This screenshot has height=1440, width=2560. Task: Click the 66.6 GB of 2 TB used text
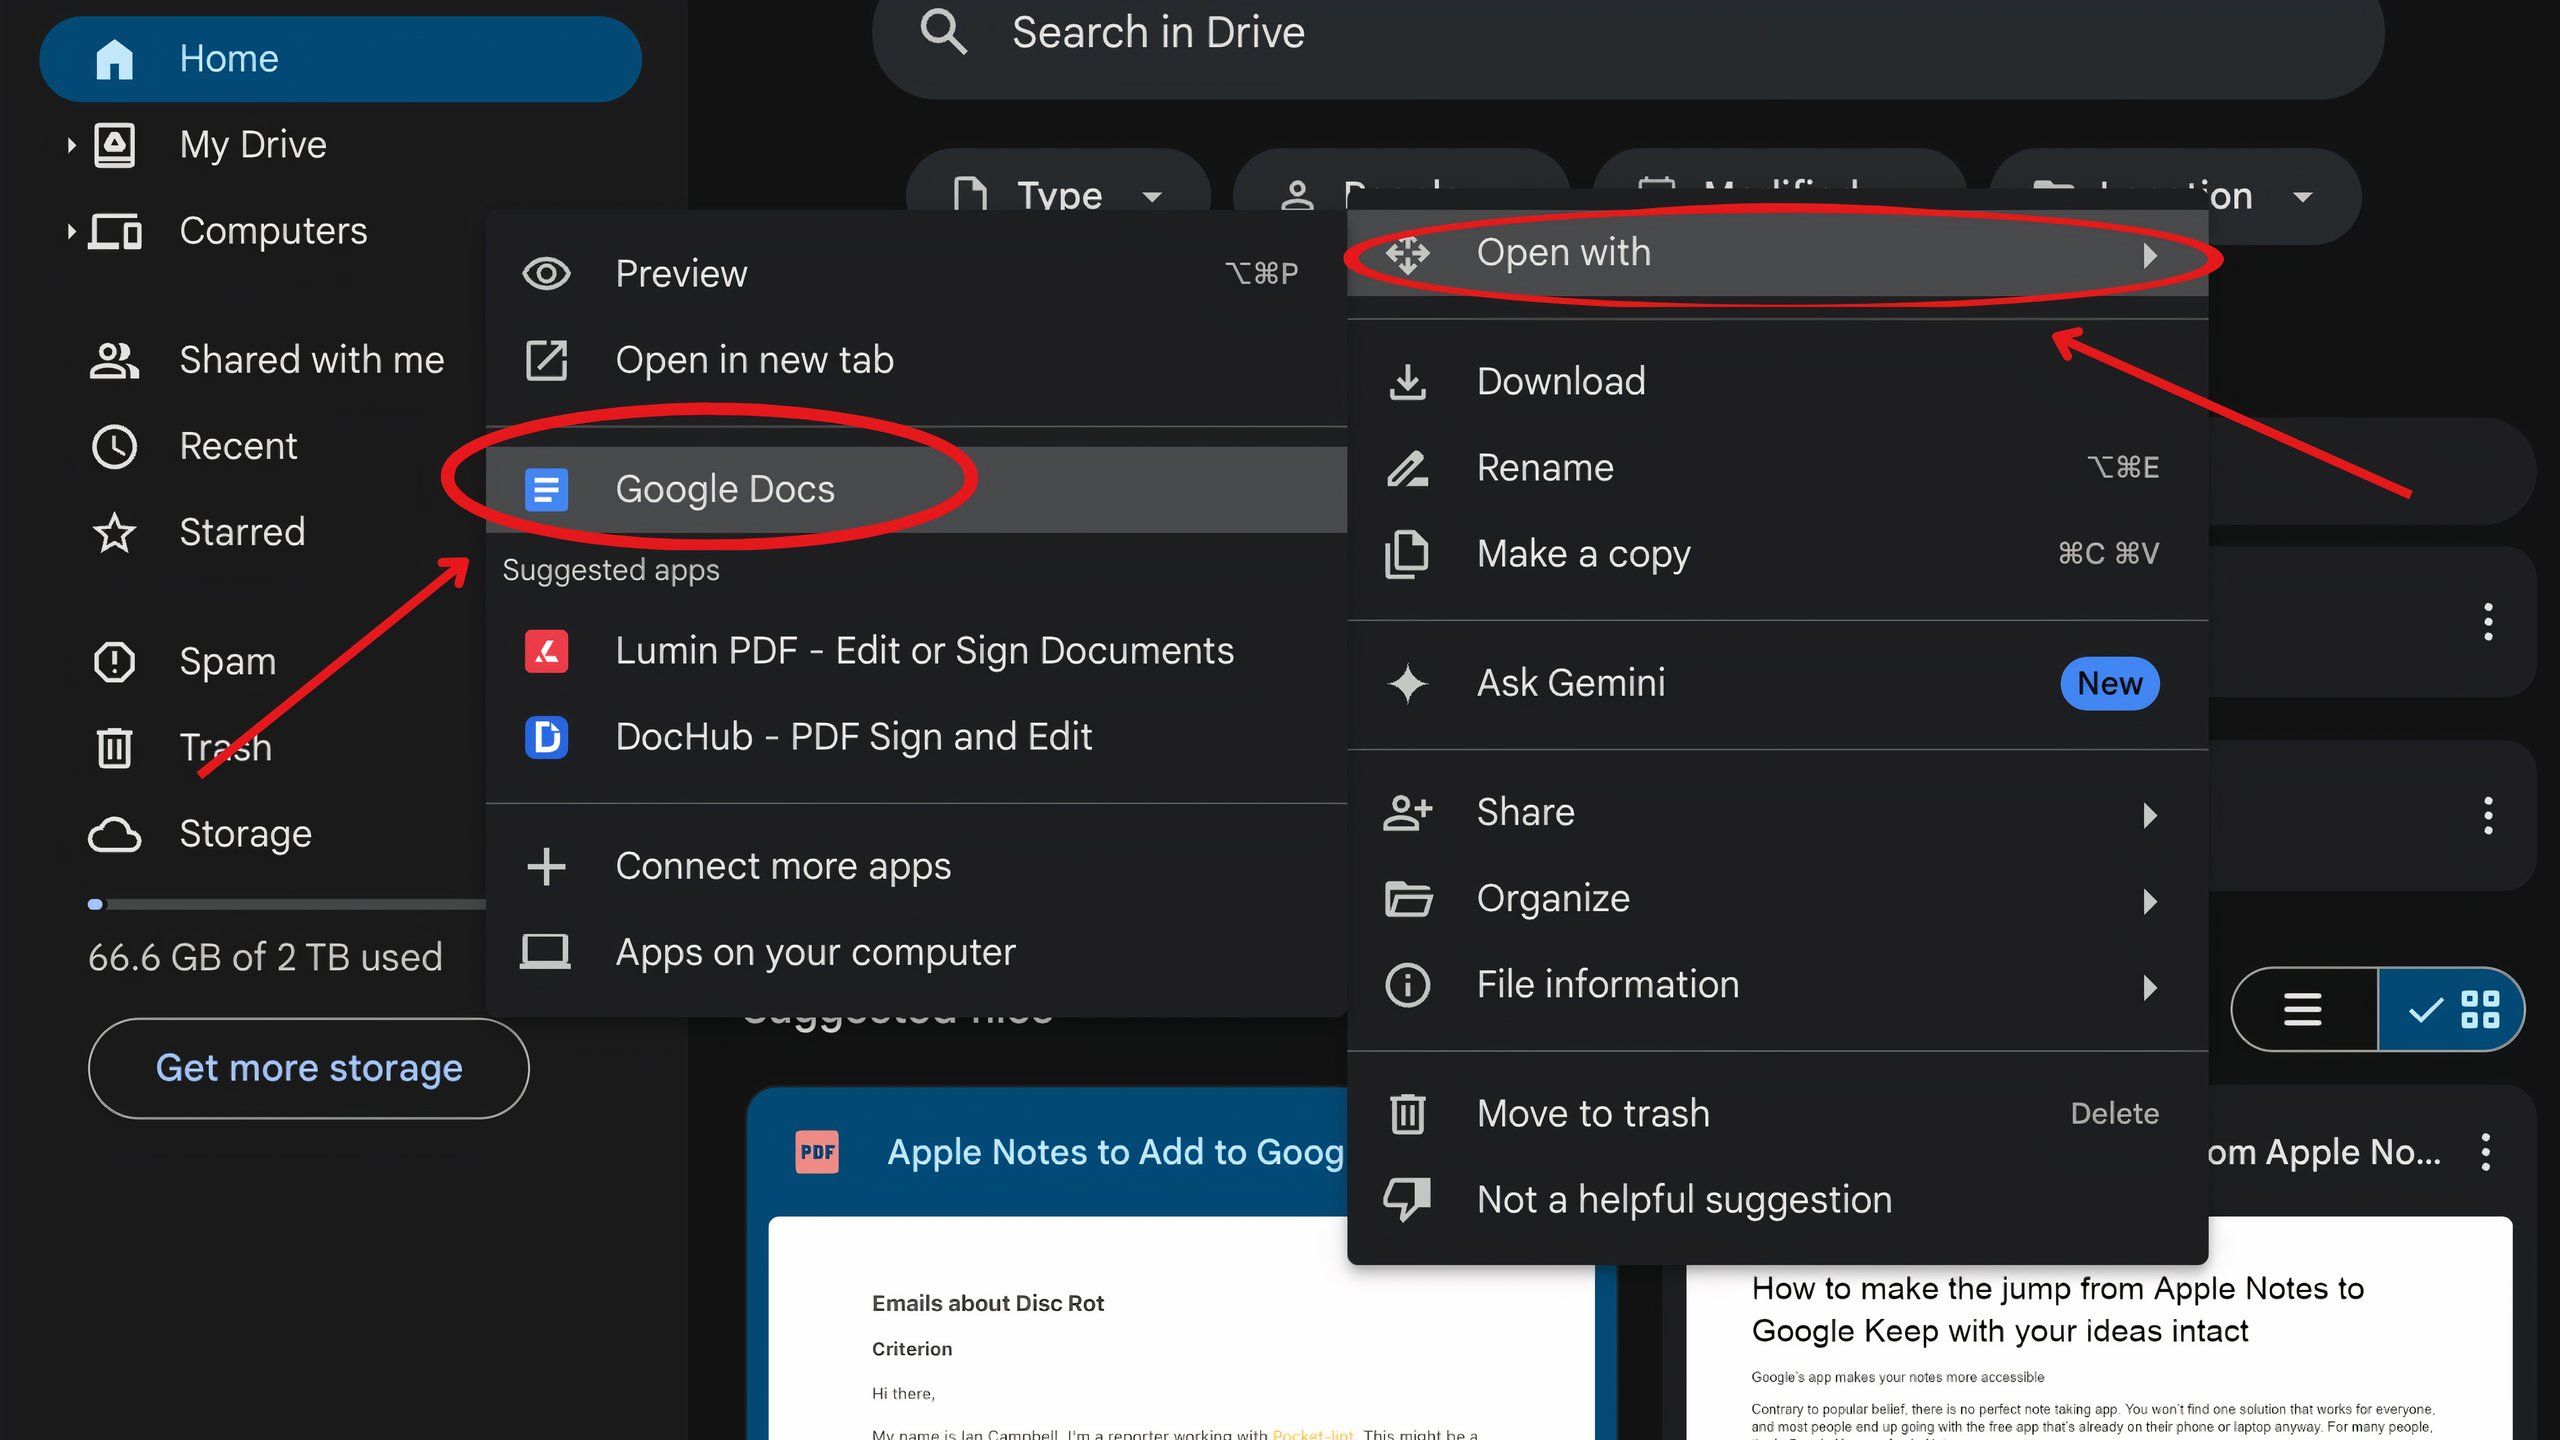point(265,957)
